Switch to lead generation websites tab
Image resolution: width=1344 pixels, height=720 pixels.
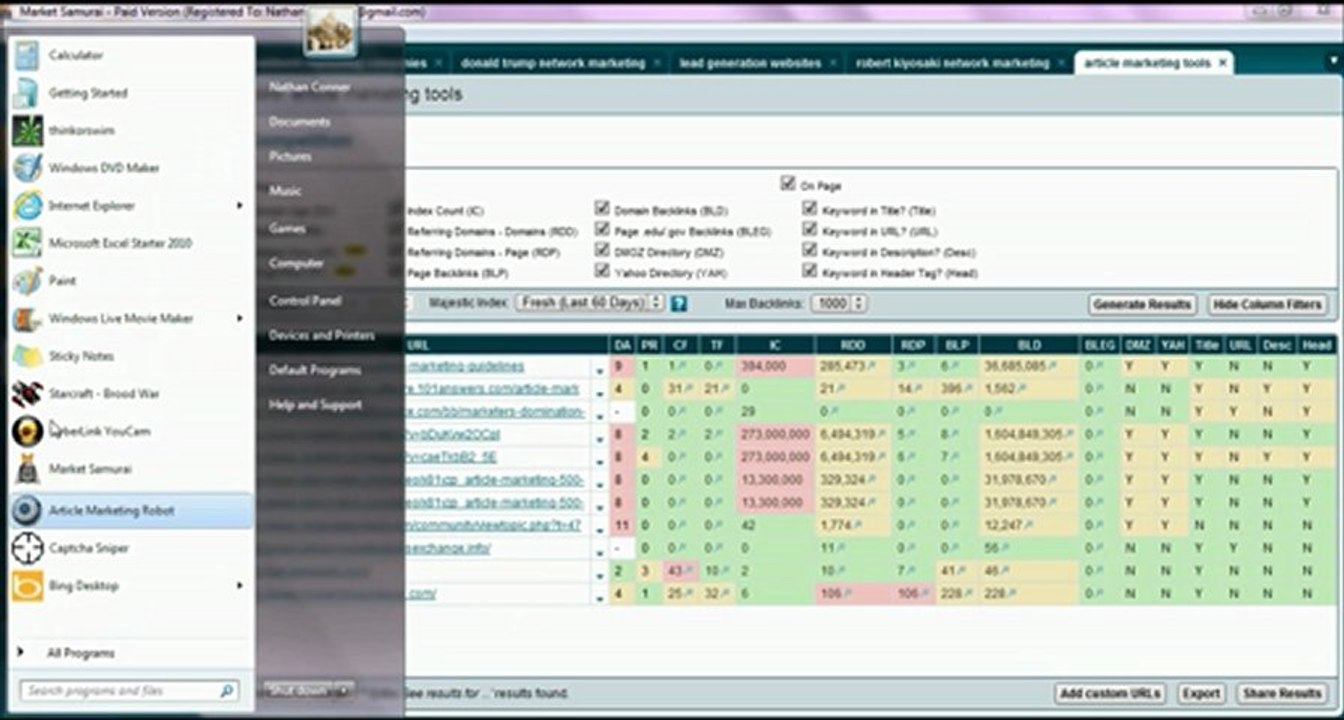point(750,63)
